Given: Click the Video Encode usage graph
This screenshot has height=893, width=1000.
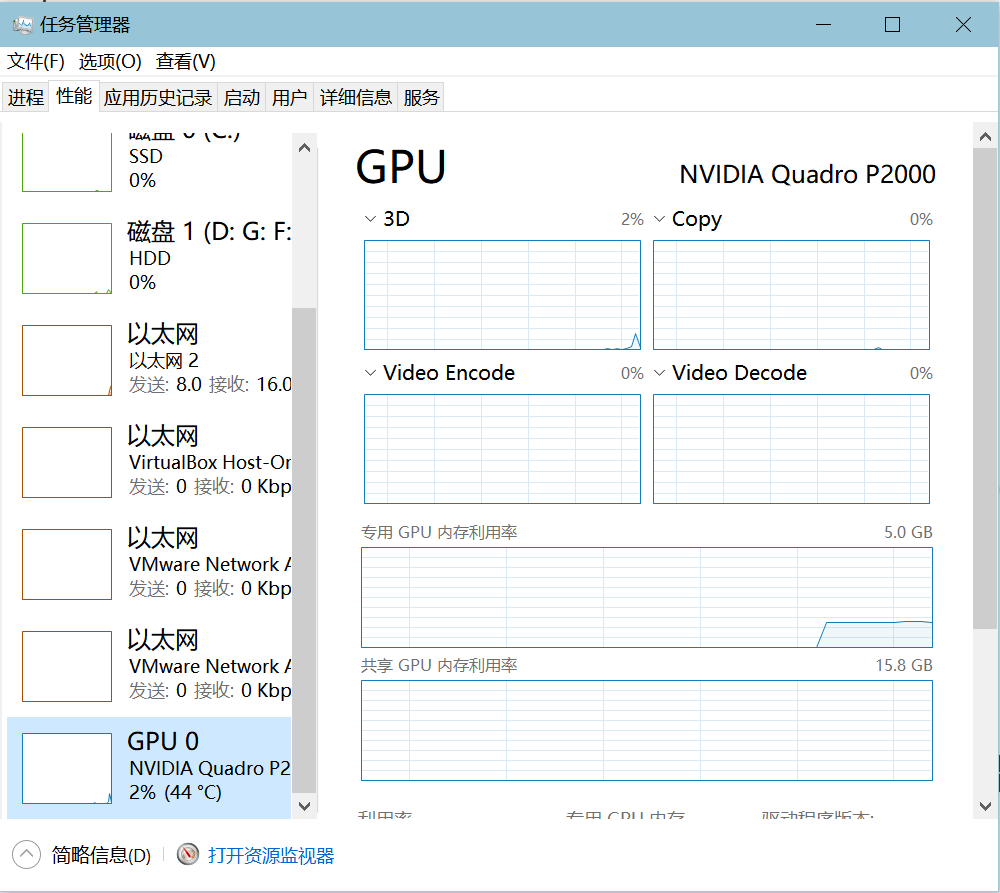Looking at the screenshot, I should coord(502,448).
